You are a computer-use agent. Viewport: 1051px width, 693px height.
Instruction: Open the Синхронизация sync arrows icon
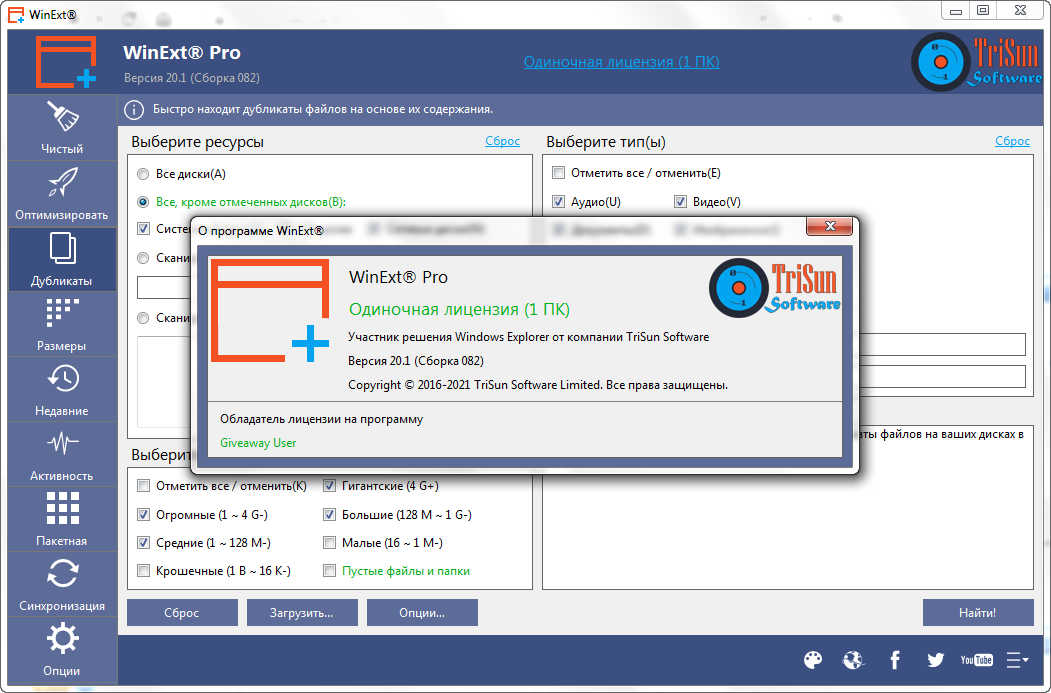(x=62, y=574)
